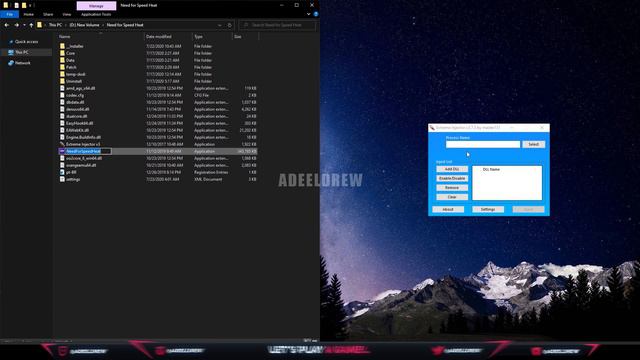Select the _Installer folder icon
640x360 pixels.
(x=62, y=46)
